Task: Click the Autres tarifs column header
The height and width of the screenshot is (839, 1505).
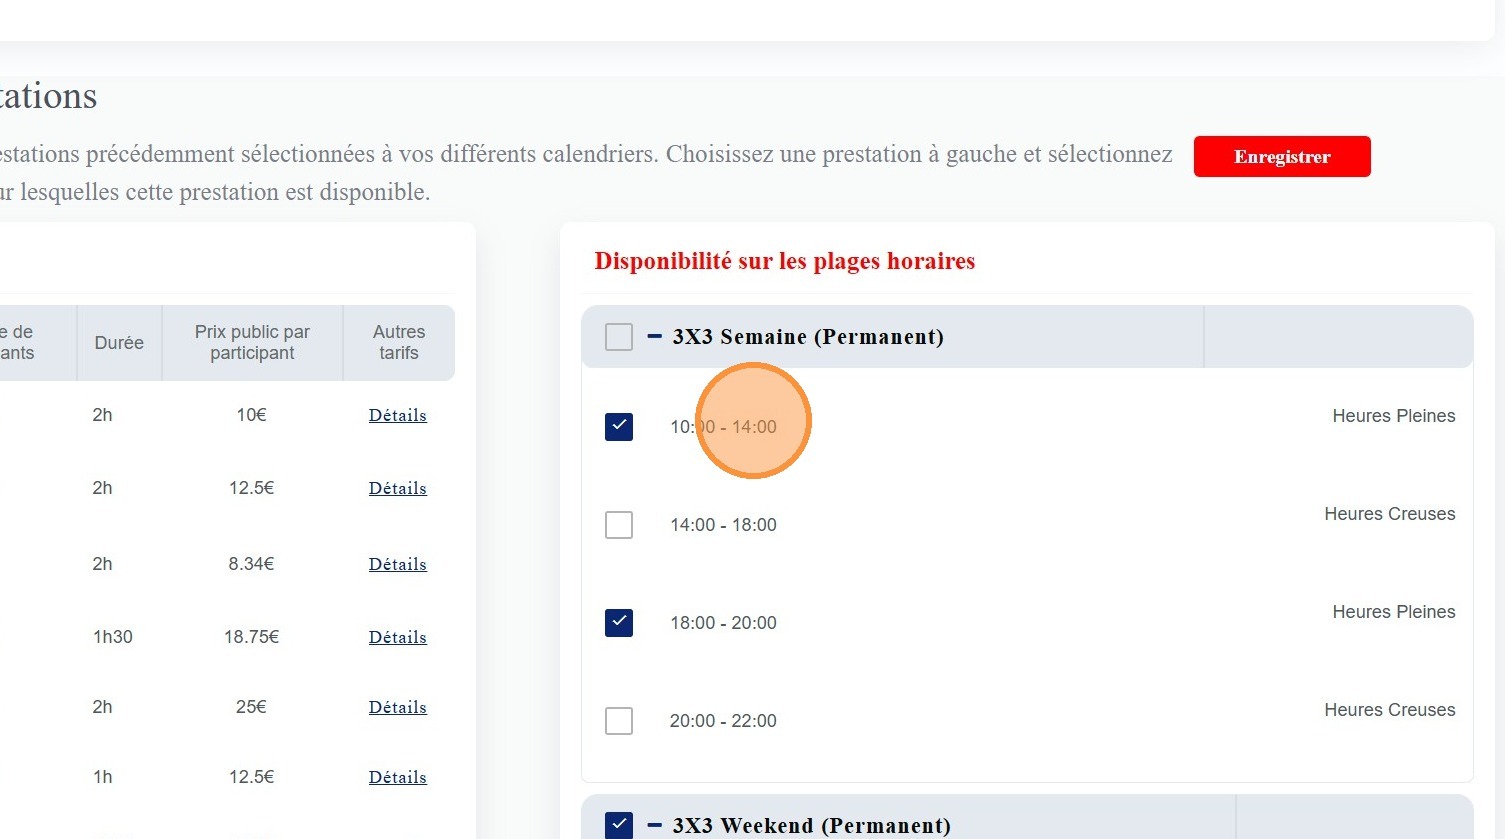Action: (399, 342)
